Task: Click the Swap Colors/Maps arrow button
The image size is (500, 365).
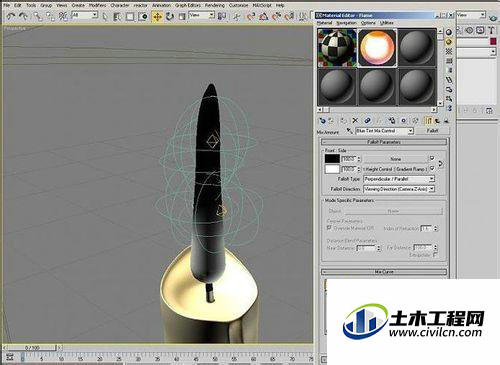Action: click(441, 164)
